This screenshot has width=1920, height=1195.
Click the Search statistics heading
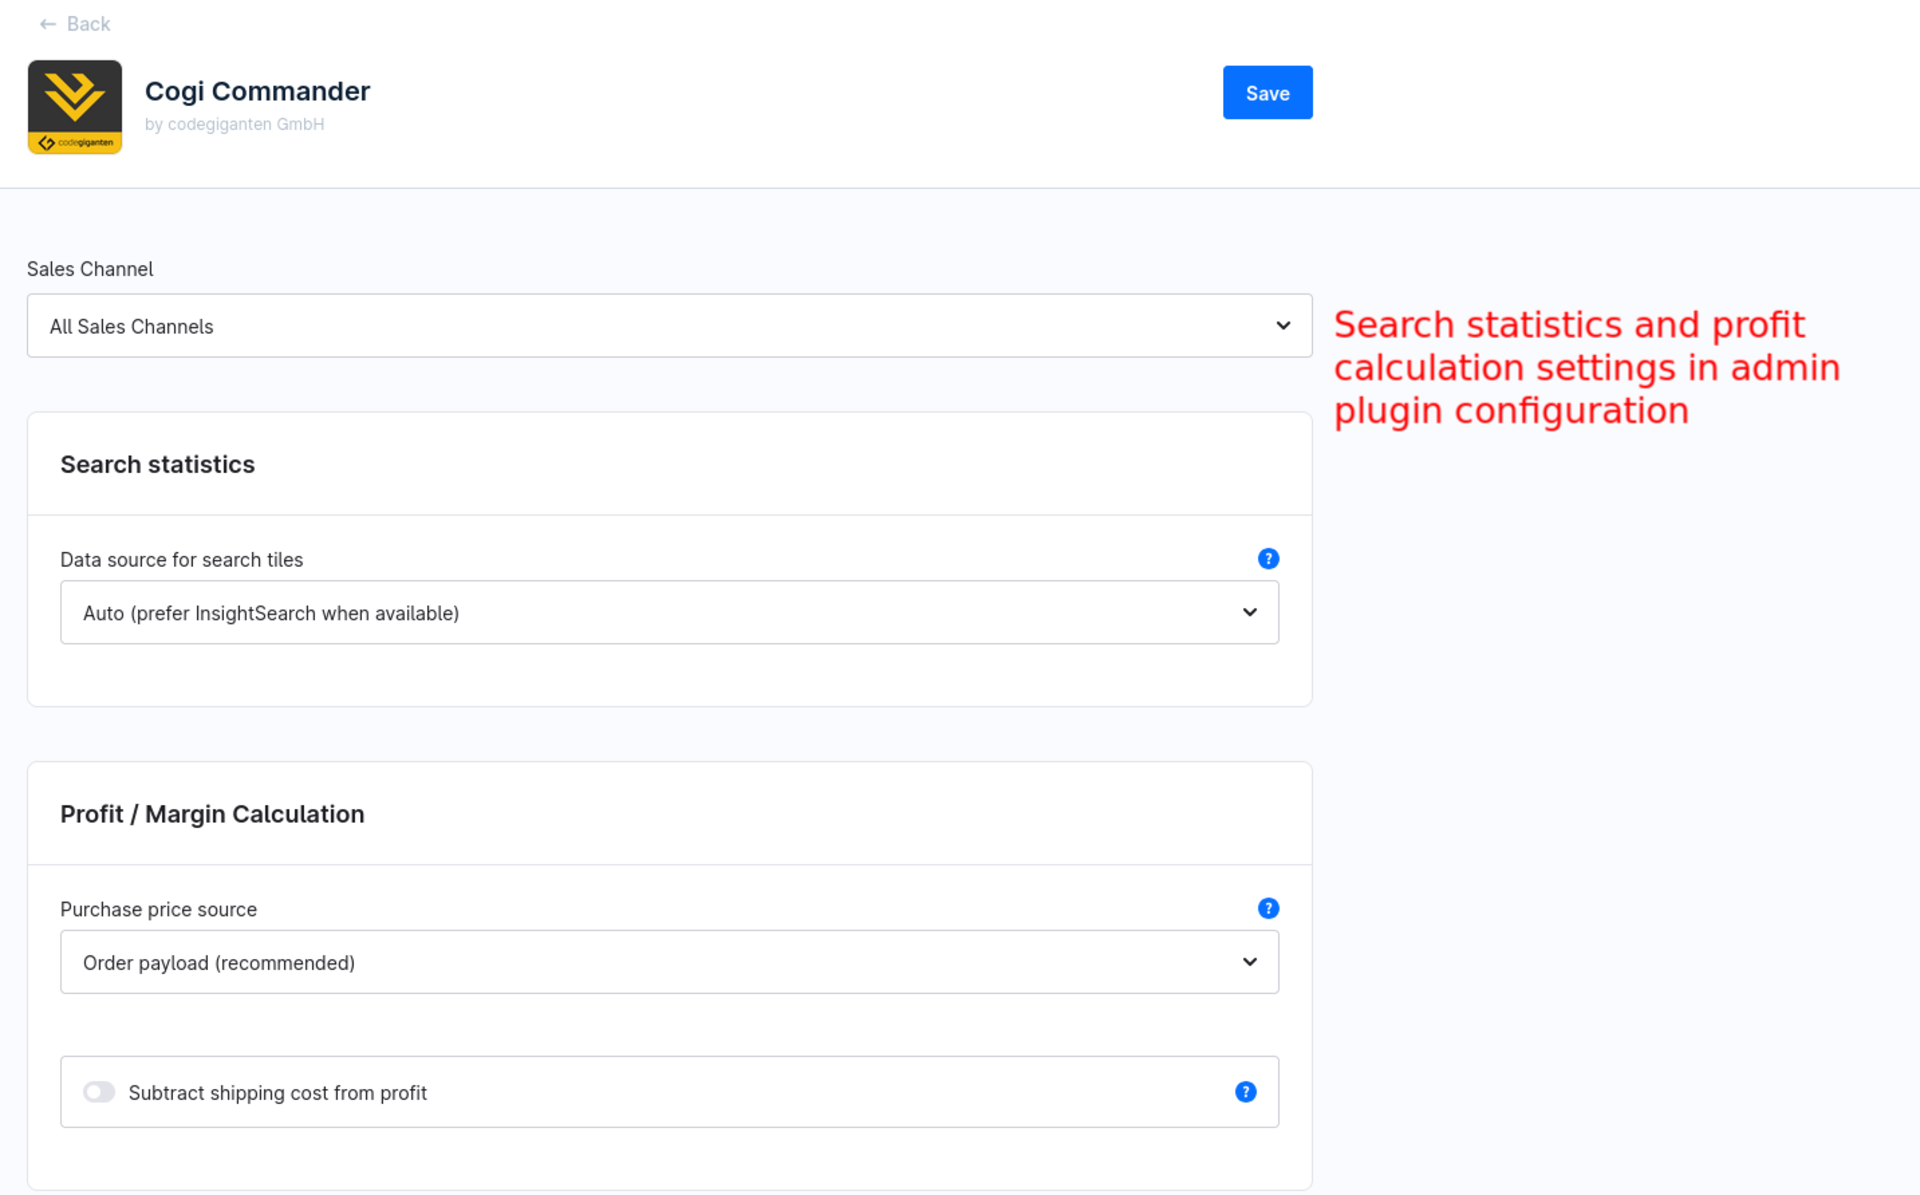(157, 465)
